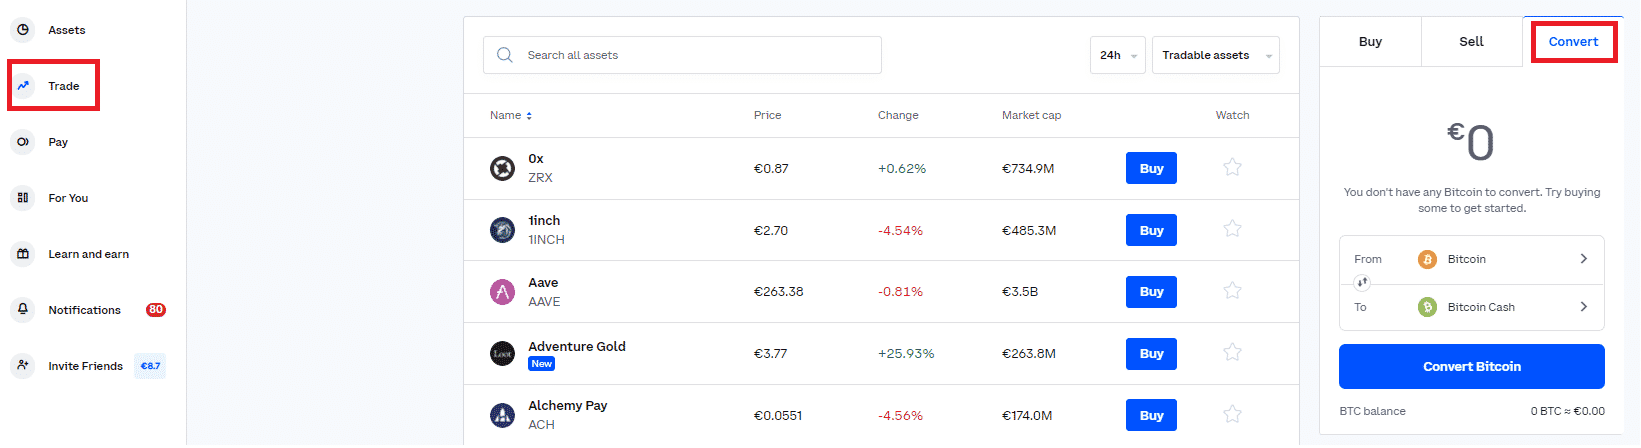Click the For You sidebar icon
This screenshot has height=448, width=1641.
(x=23, y=198)
